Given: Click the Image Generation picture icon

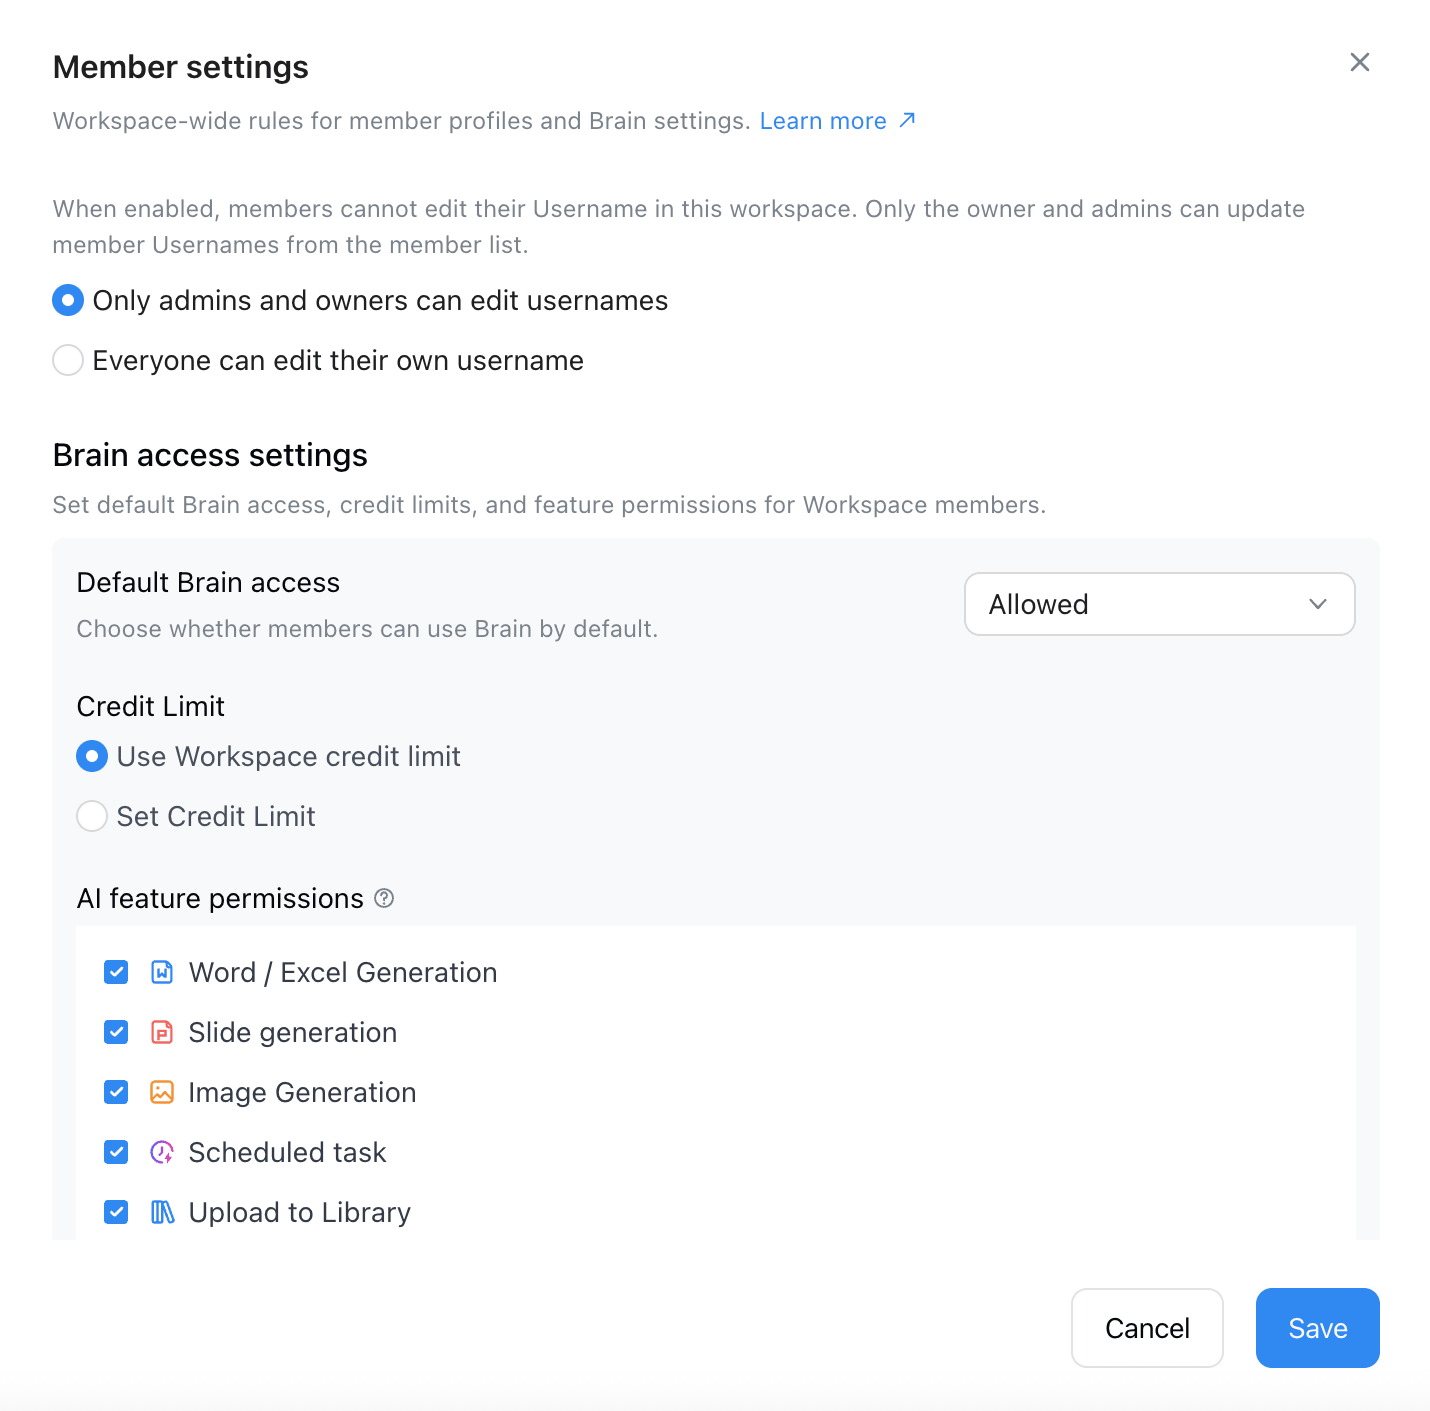Looking at the screenshot, I should coord(162,1092).
